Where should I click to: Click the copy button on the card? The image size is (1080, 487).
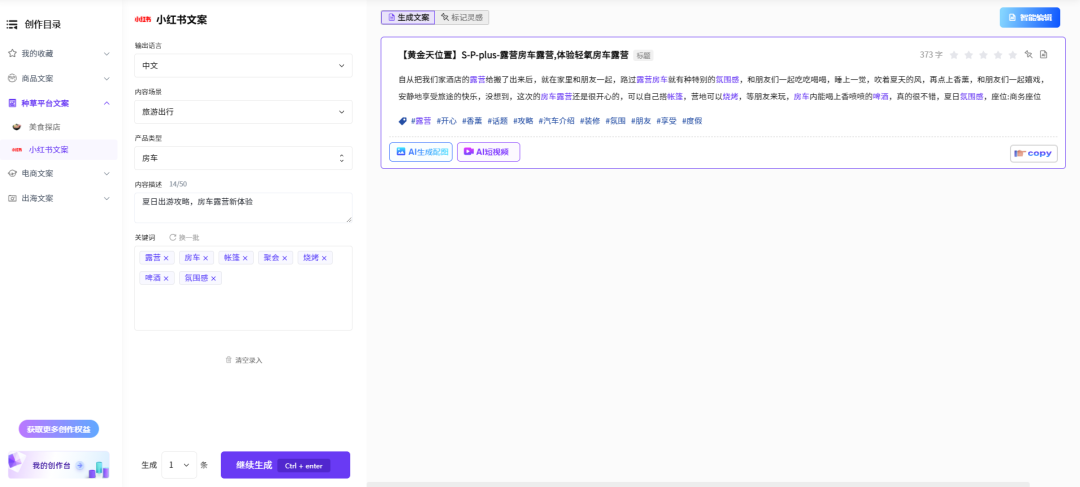[x=1033, y=153]
